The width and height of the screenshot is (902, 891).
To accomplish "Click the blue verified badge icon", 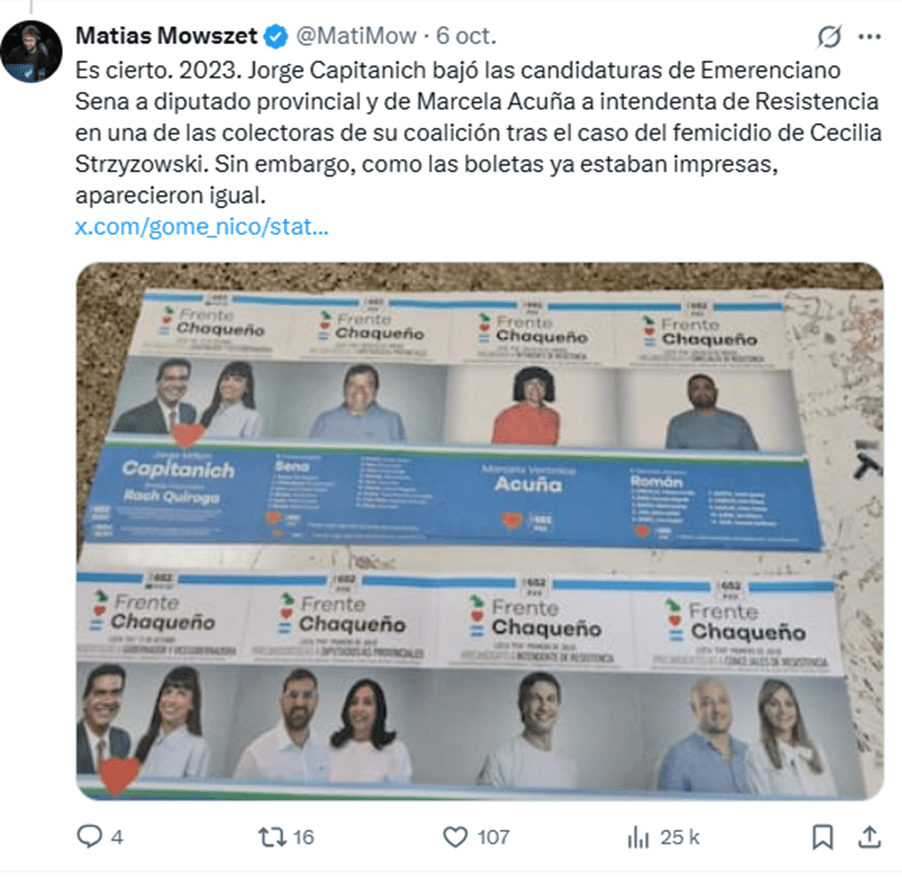I will tap(276, 36).
